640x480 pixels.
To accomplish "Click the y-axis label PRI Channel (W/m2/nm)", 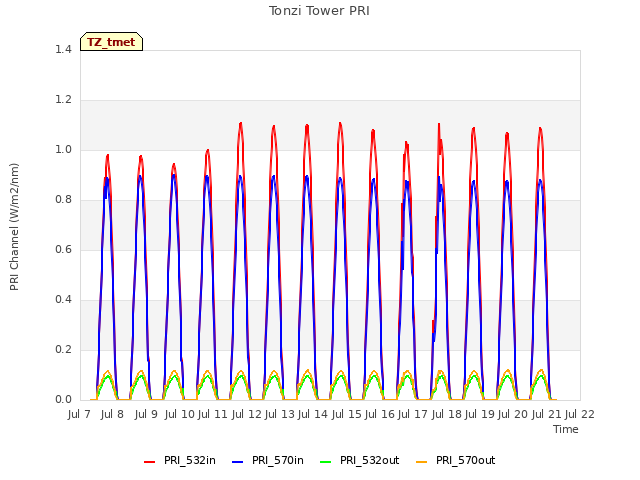I will tap(14, 227).
